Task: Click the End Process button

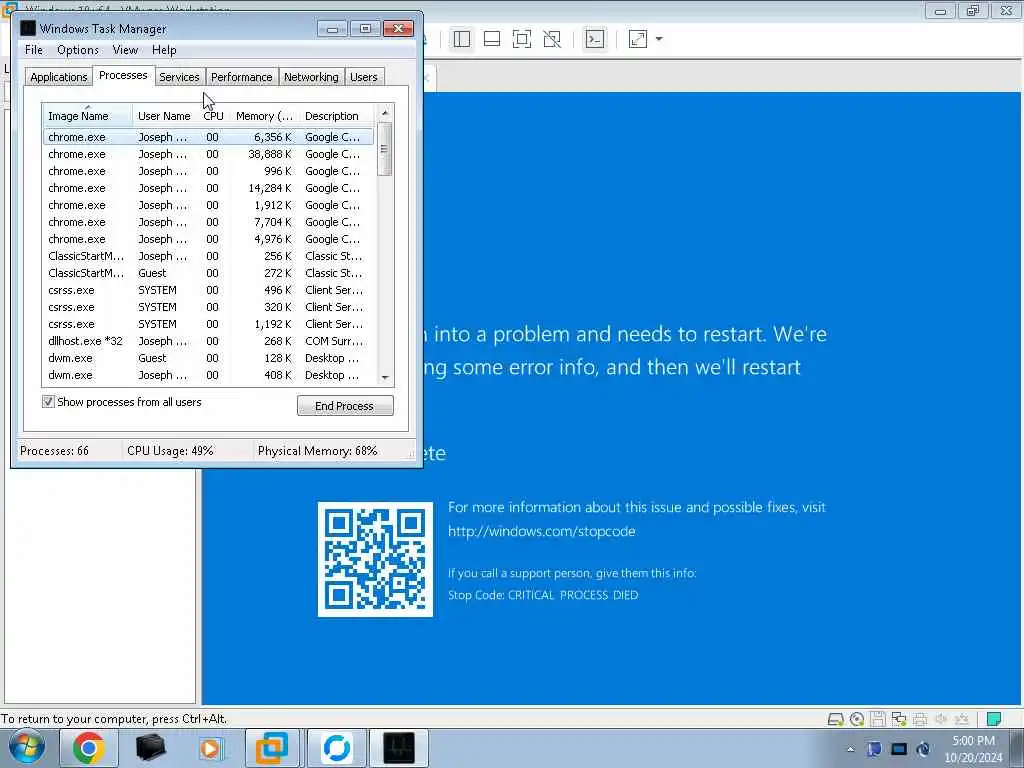Action: 345,406
